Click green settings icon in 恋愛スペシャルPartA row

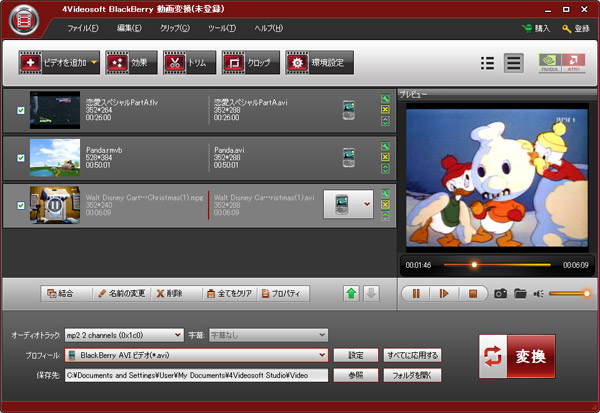pyautogui.click(x=385, y=99)
